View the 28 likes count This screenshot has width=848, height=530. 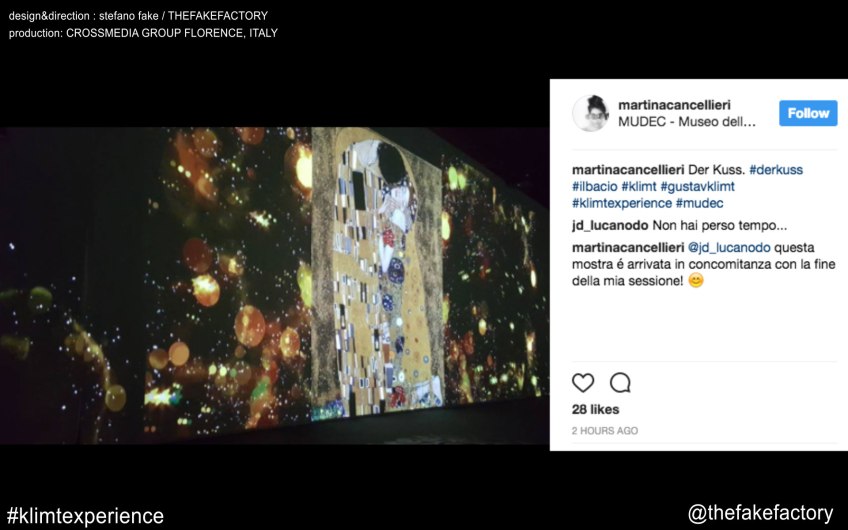[595, 409]
